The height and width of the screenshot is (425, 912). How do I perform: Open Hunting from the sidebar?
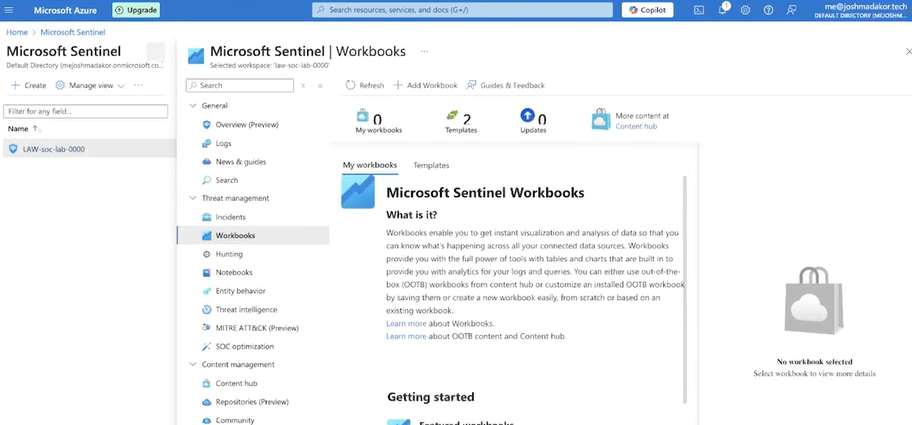[229, 254]
